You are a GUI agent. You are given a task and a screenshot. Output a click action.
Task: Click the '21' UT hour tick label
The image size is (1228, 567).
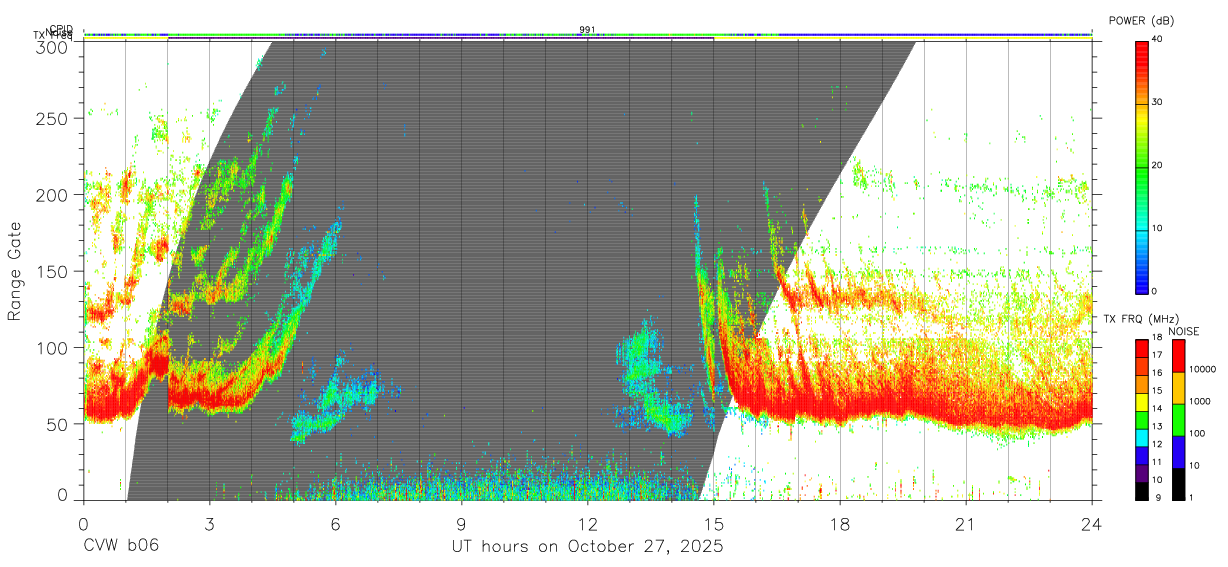pyautogui.click(x=966, y=524)
